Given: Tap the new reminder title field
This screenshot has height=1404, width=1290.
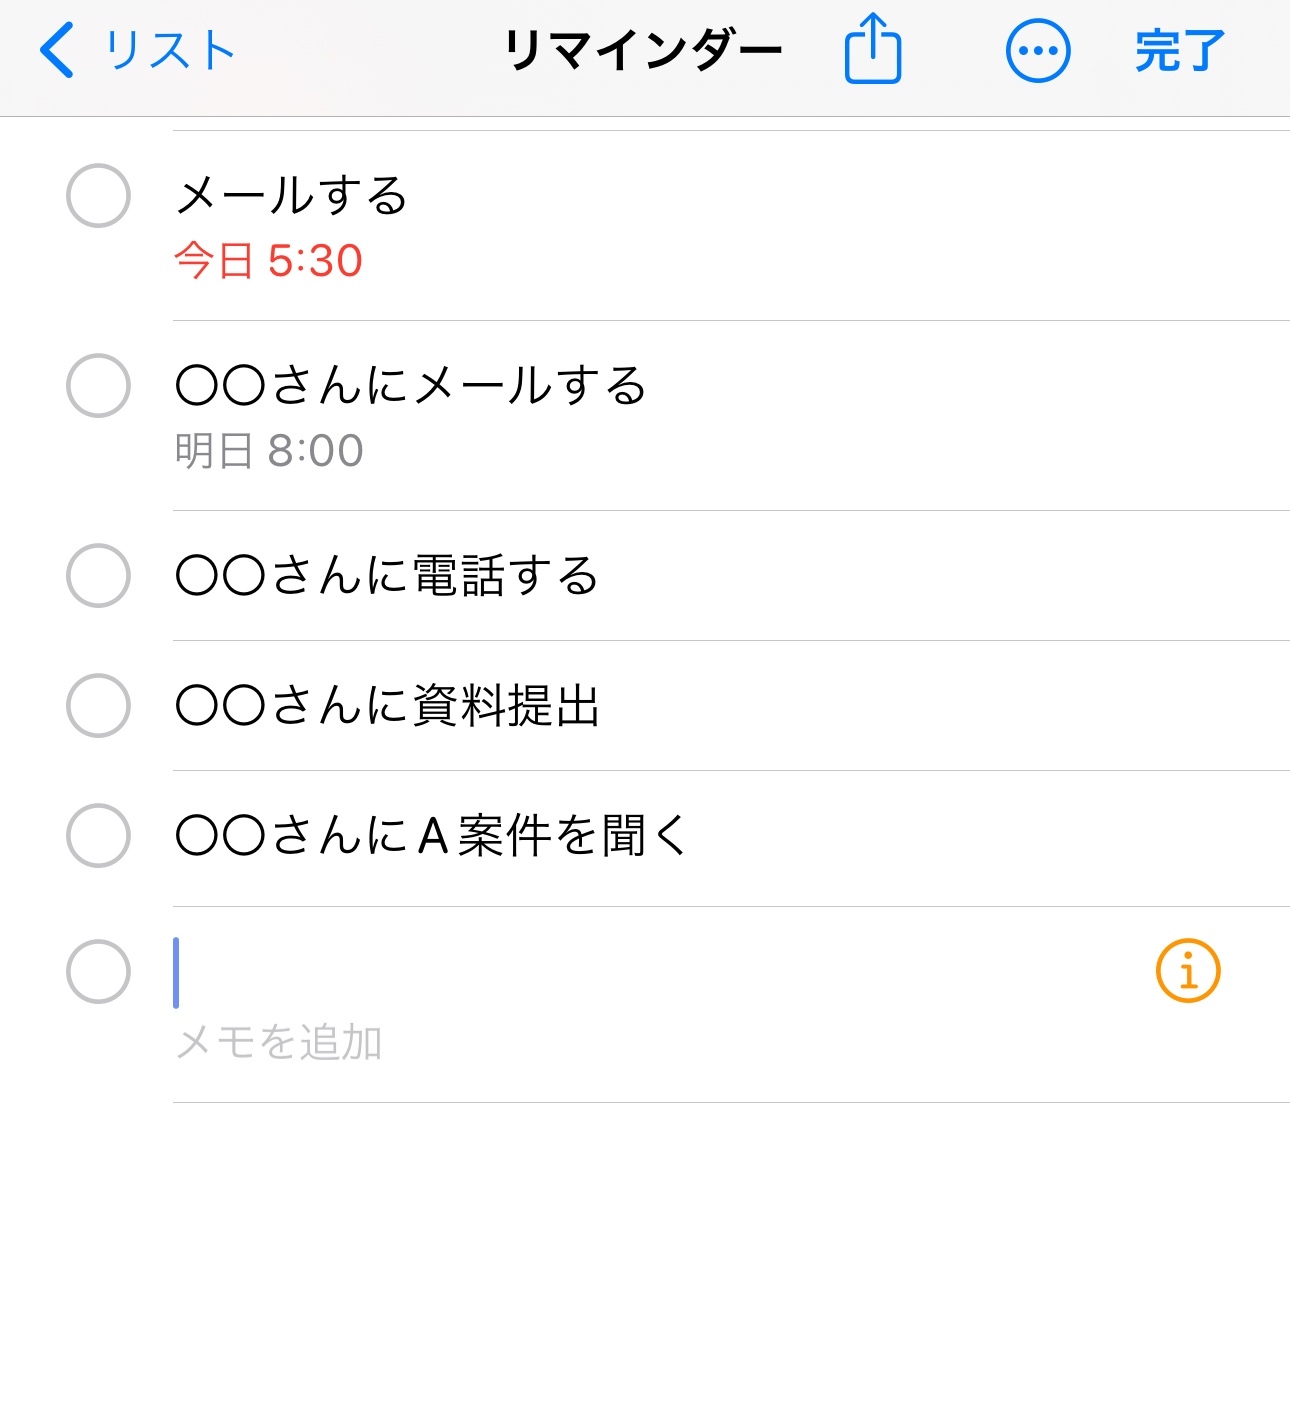Looking at the screenshot, I should (600, 971).
